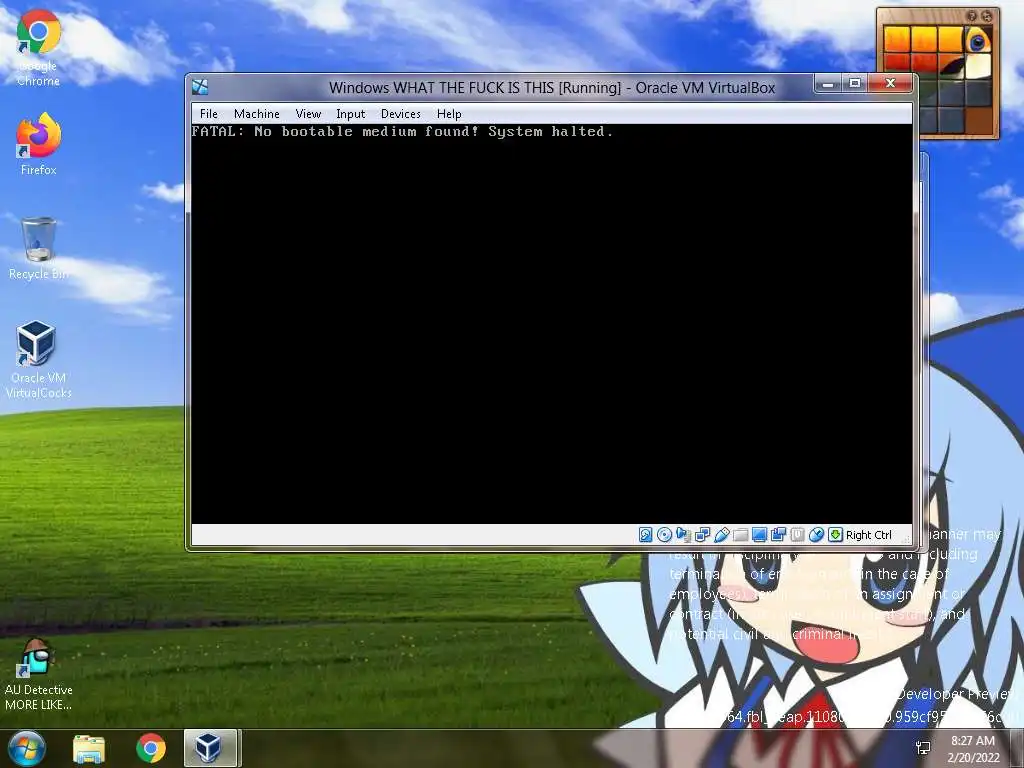Viewport: 1024px width, 768px height.
Task: Click the Right Ctrl host key label
Action: [x=869, y=535]
